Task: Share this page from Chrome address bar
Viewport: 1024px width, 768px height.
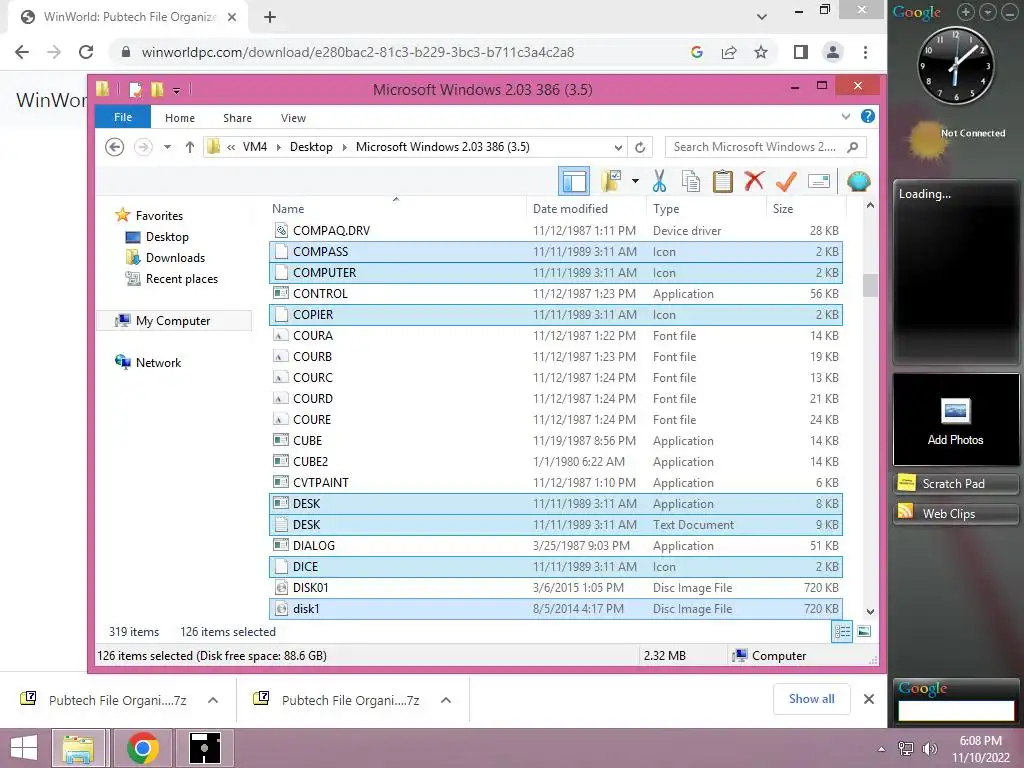Action: click(729, 52)
